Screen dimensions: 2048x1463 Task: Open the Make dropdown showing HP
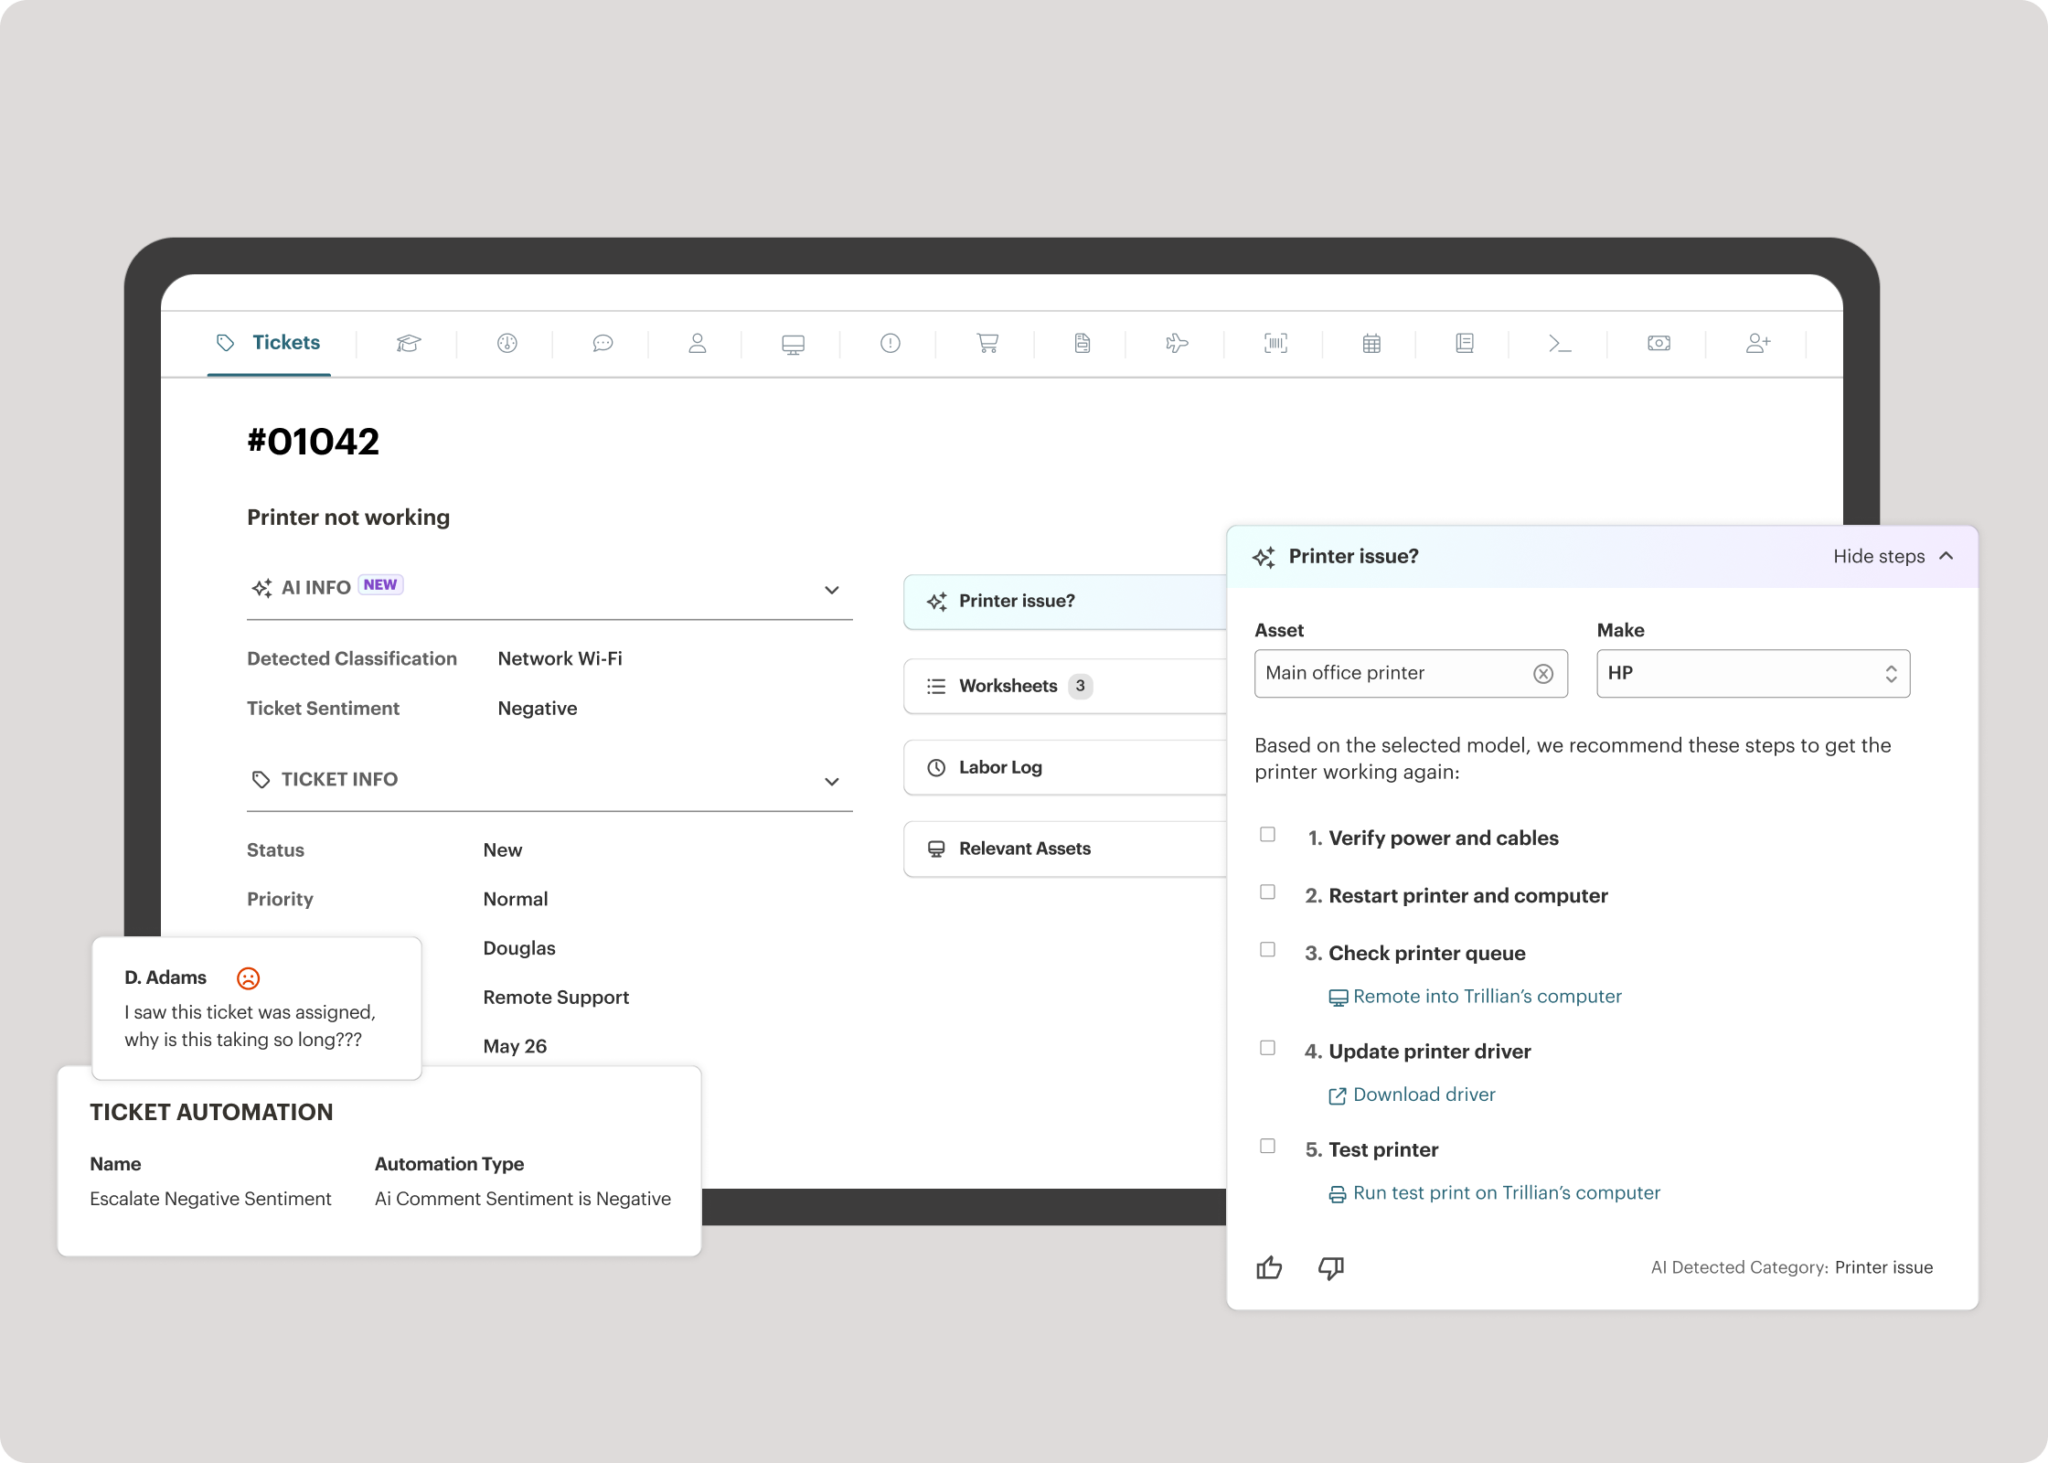[x=1890, y=673]
